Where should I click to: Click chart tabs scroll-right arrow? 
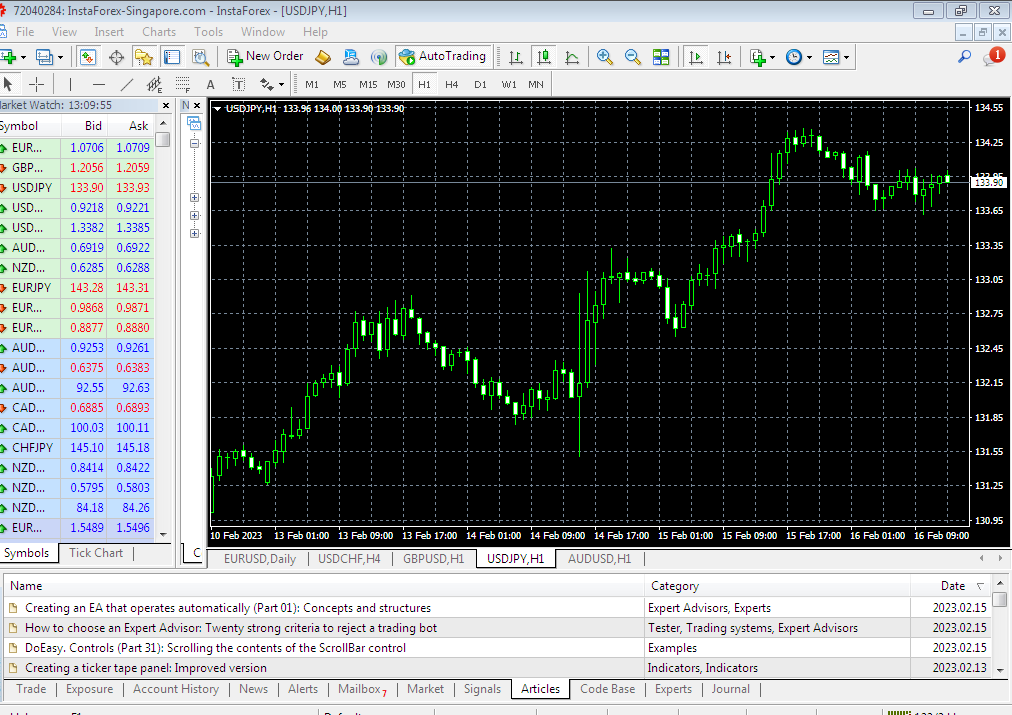(x=1000, y=558)
